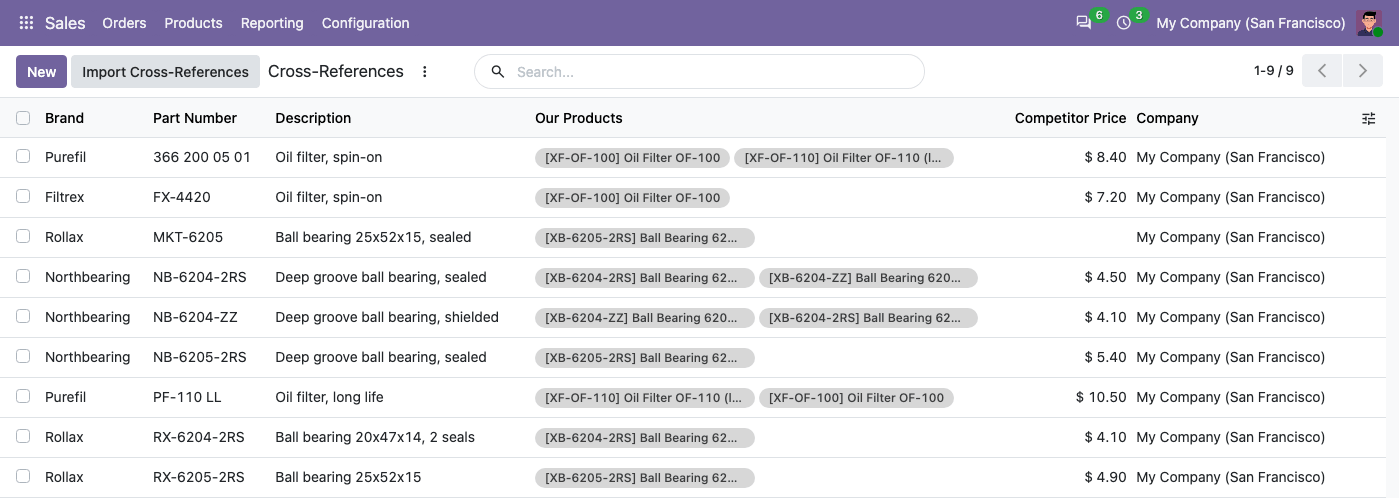Sort by the Brand column header
The width and height of the screenshot is (1399, 498).
click(x=64, y=118)
